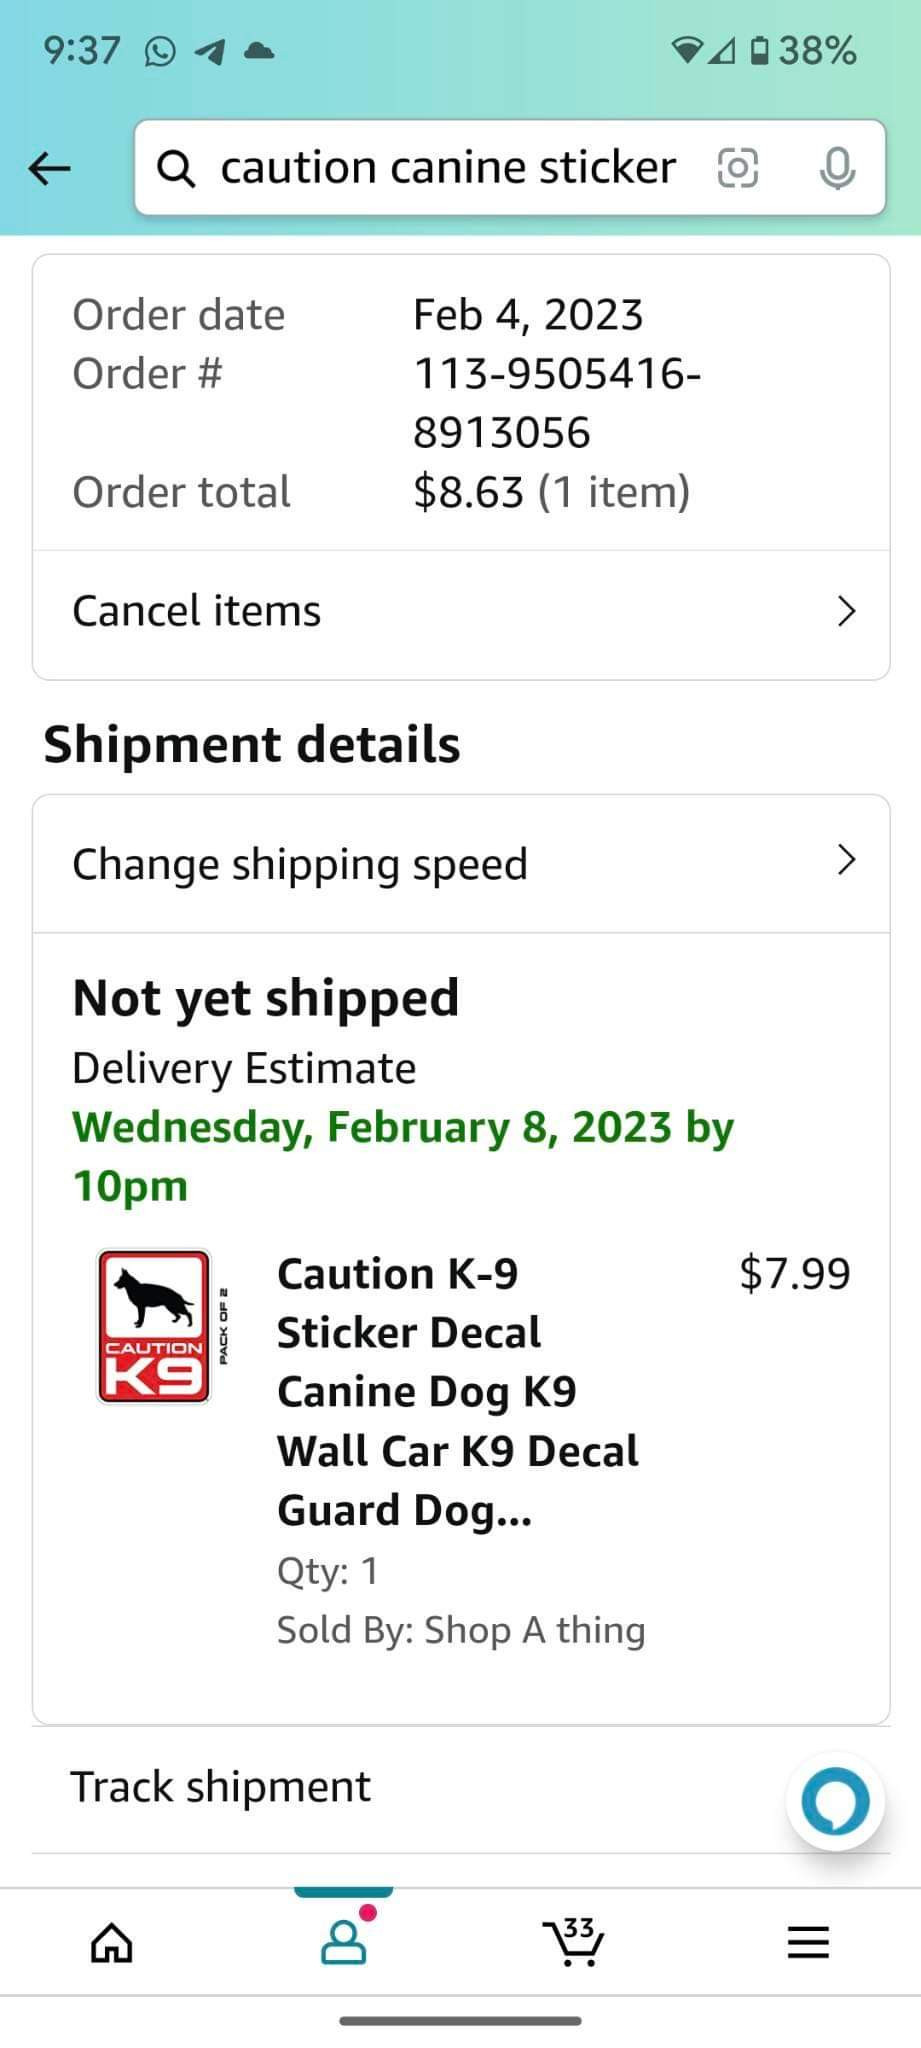Tap the Caution K9 sticker thumbnail

coord(155,1326)
